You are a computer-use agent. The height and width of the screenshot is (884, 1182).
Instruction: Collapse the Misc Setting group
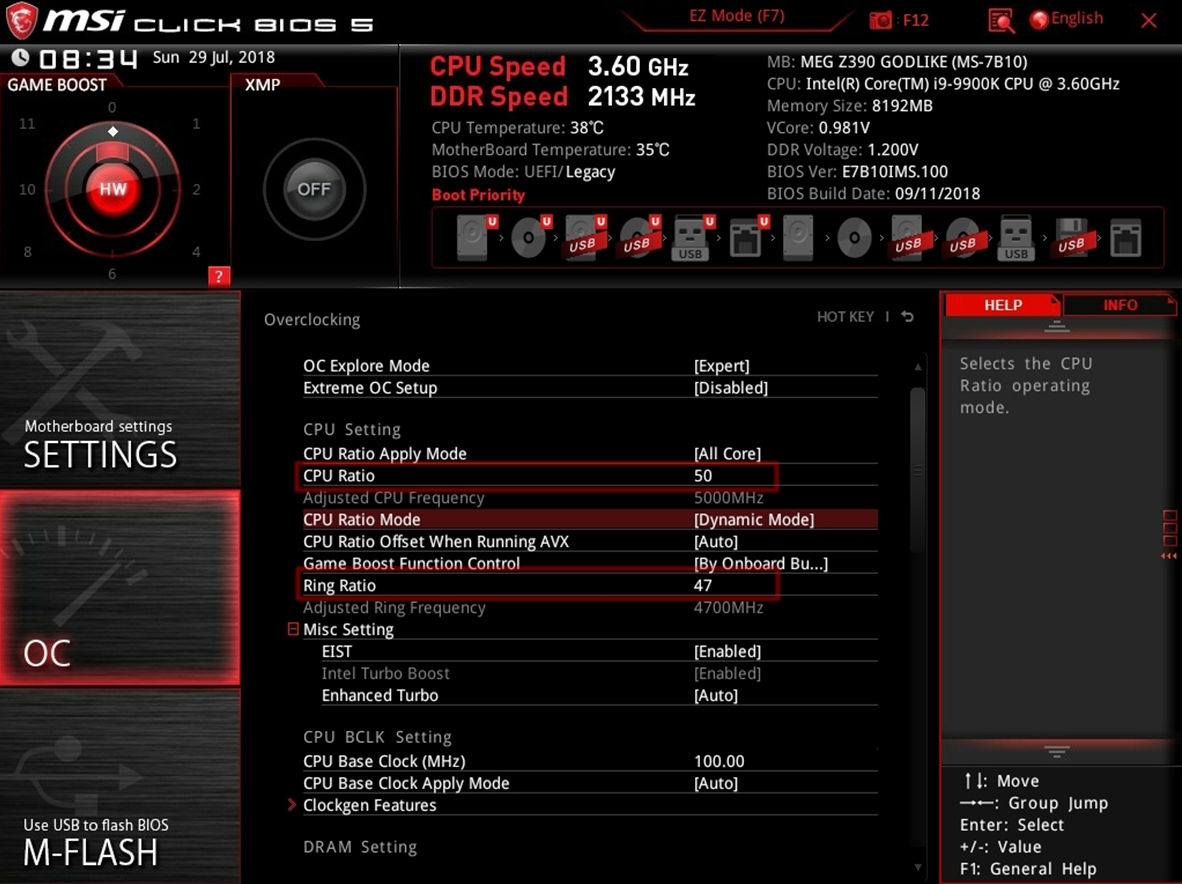coord(293,629)
